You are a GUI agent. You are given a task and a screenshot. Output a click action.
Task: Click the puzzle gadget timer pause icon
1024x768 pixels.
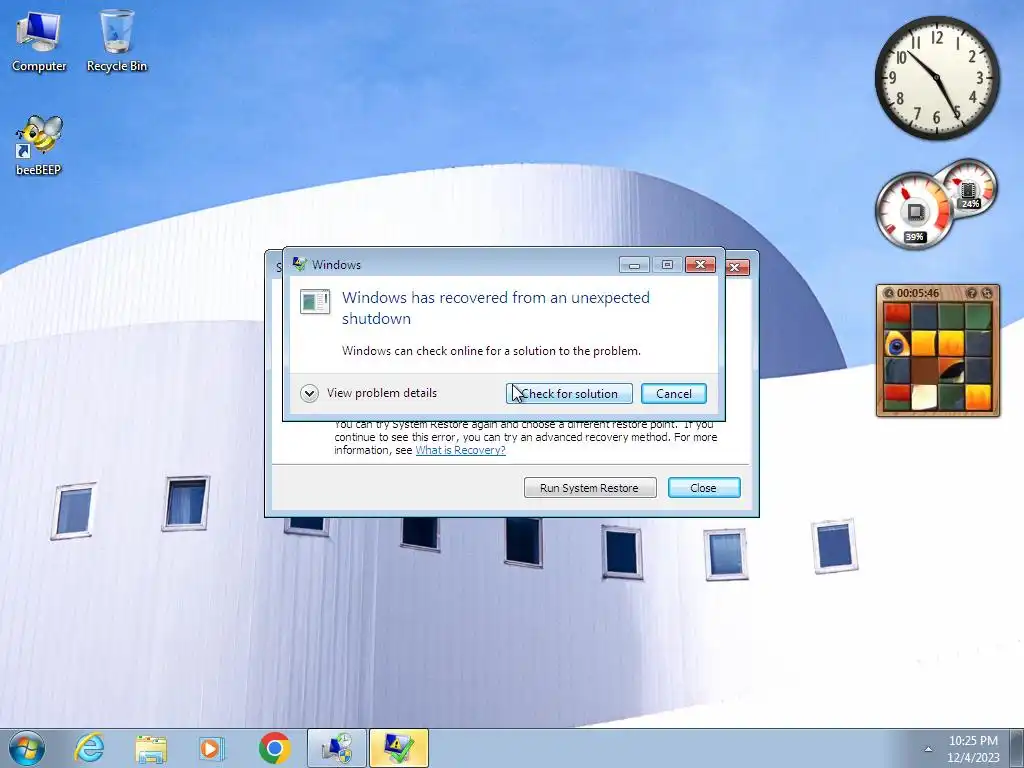[888, 293]
